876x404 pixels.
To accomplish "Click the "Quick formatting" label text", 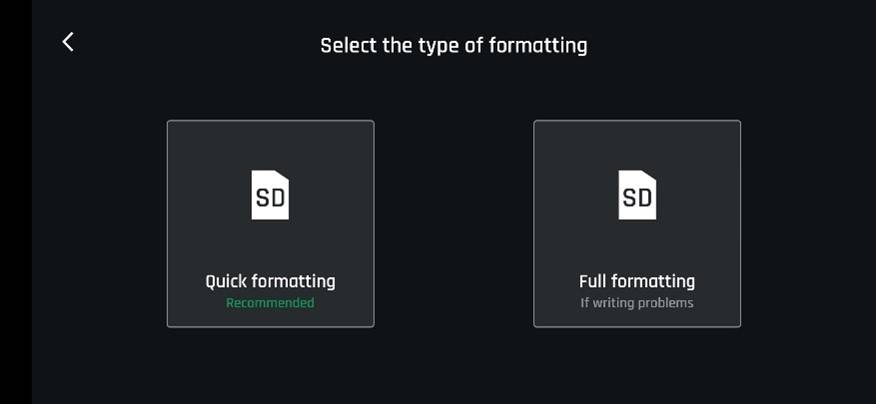I will [x=270, y=281].
